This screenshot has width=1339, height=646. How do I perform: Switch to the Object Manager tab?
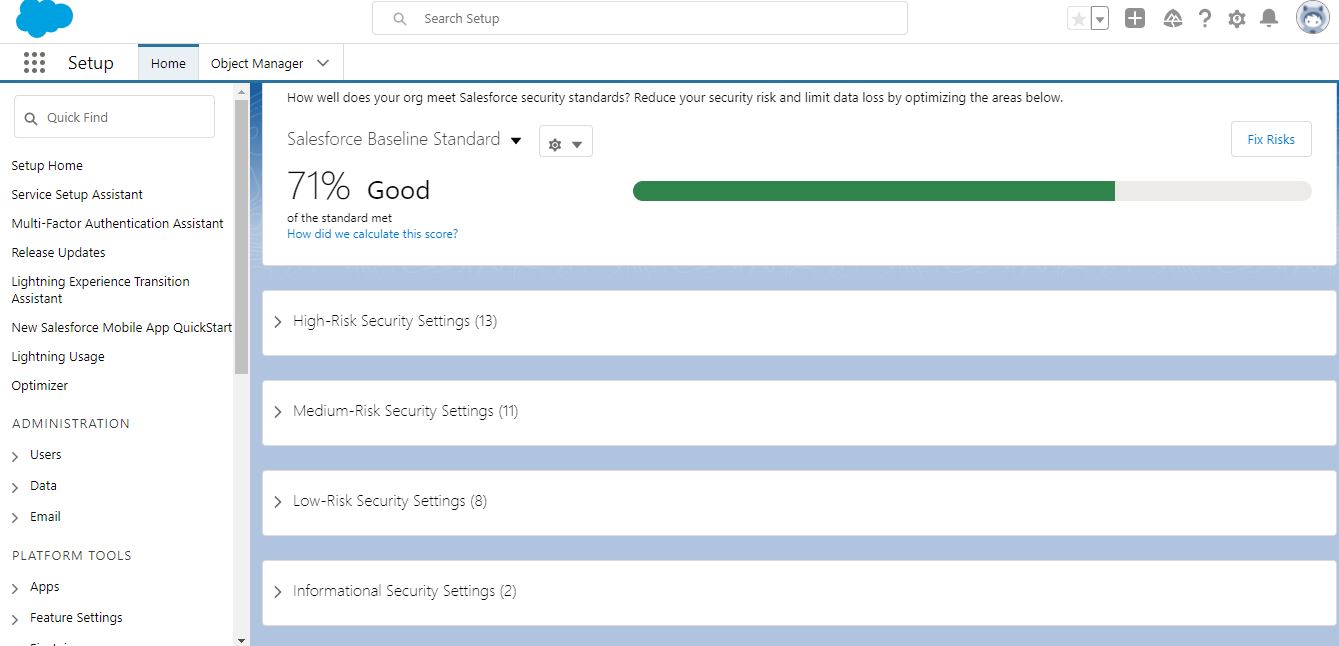(257, 62)
